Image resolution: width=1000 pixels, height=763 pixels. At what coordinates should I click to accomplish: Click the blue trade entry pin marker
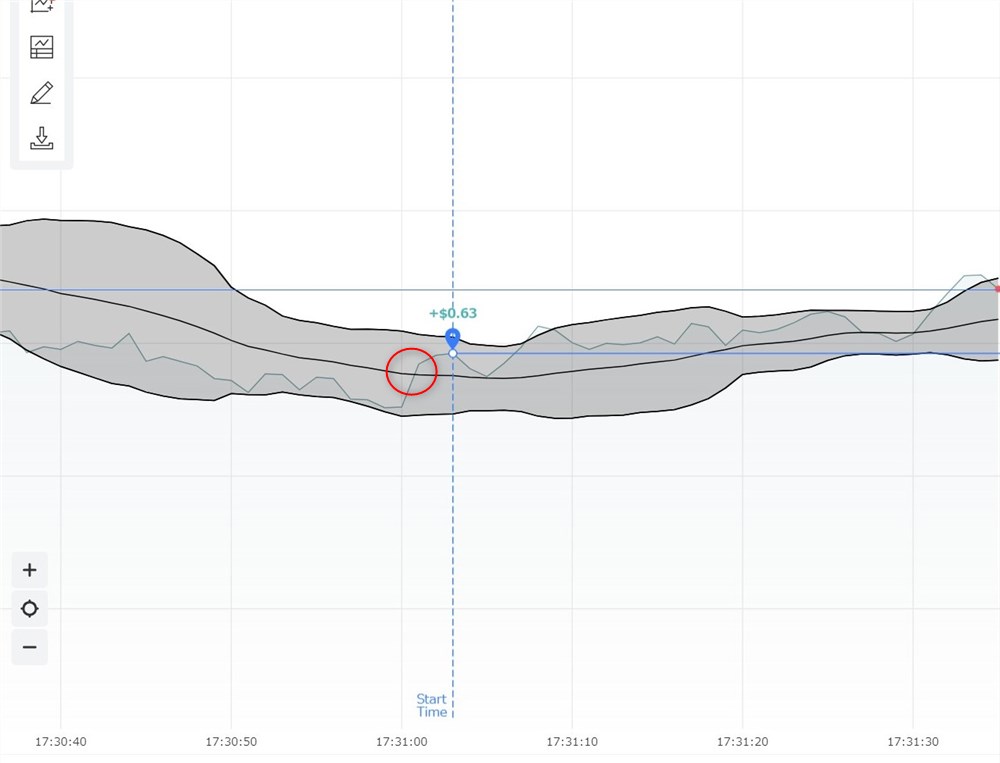(453, 337)
